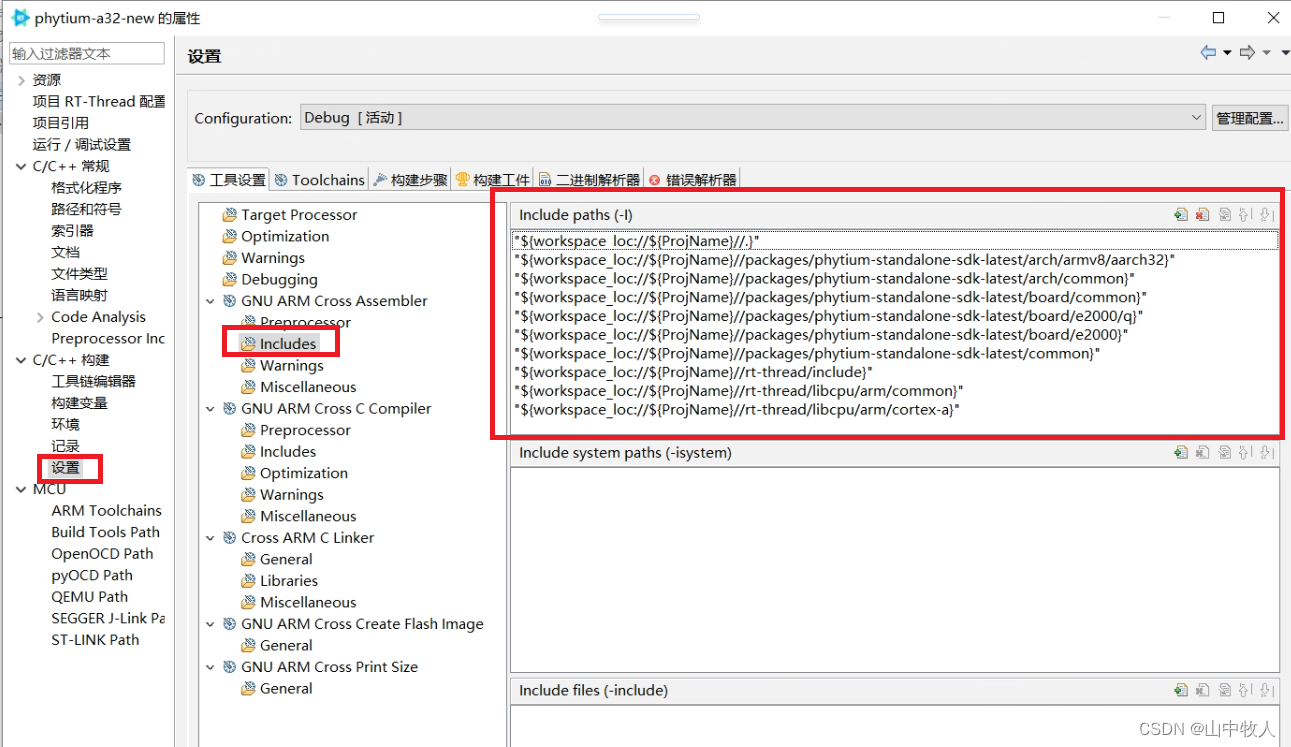Open 运行 / 调试设置 page
1291x747 pixels.
(x=82, y=145)
